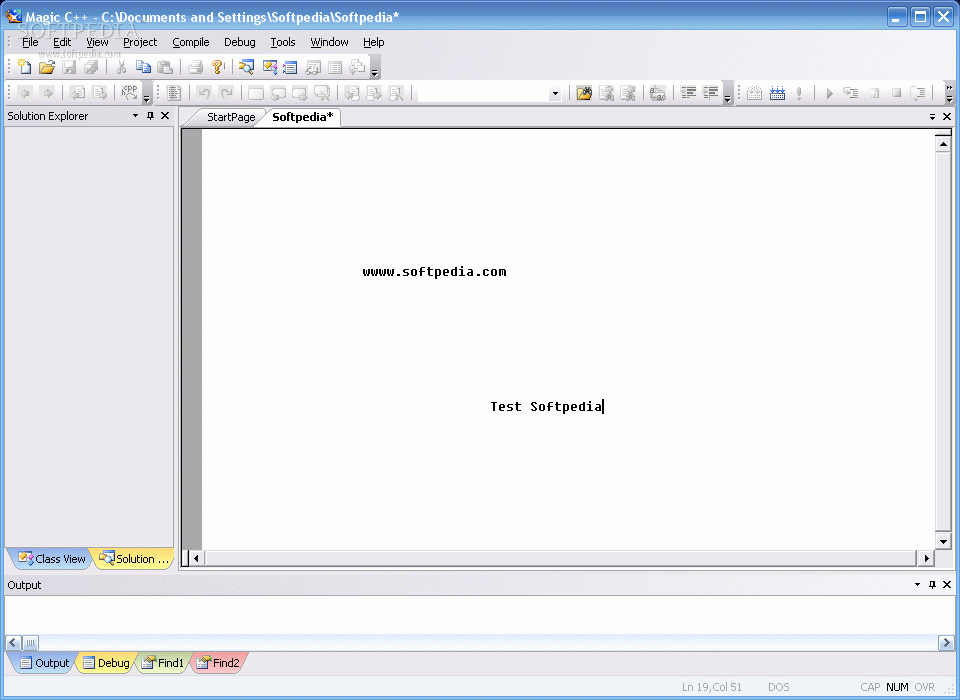Select the Find2 output tab

(x=219, y=663)
